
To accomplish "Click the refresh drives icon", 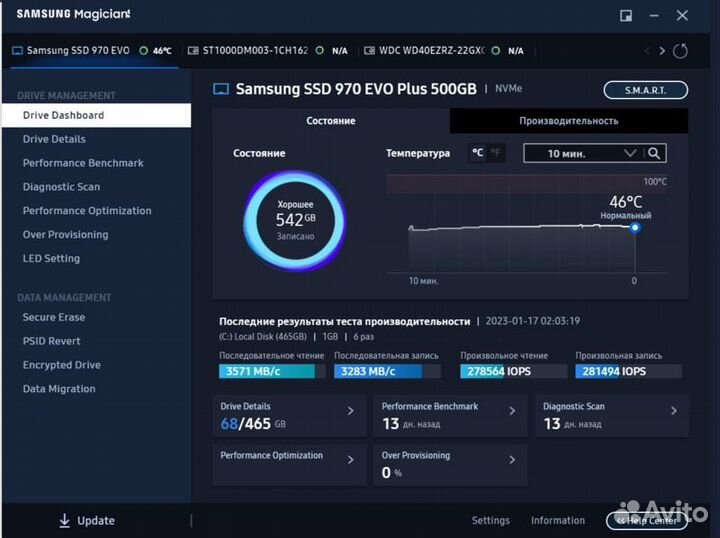I will (680, 50).
